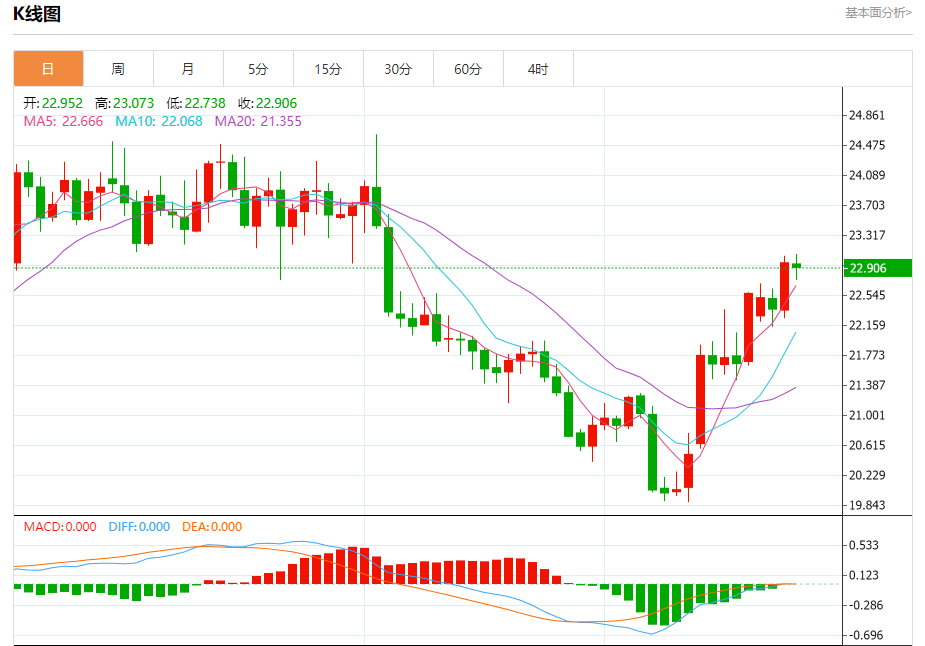This screenshot has height=646, width=925.
Task: Click the latest green candlestick at chart's right
Action: (x=796, y=266)
